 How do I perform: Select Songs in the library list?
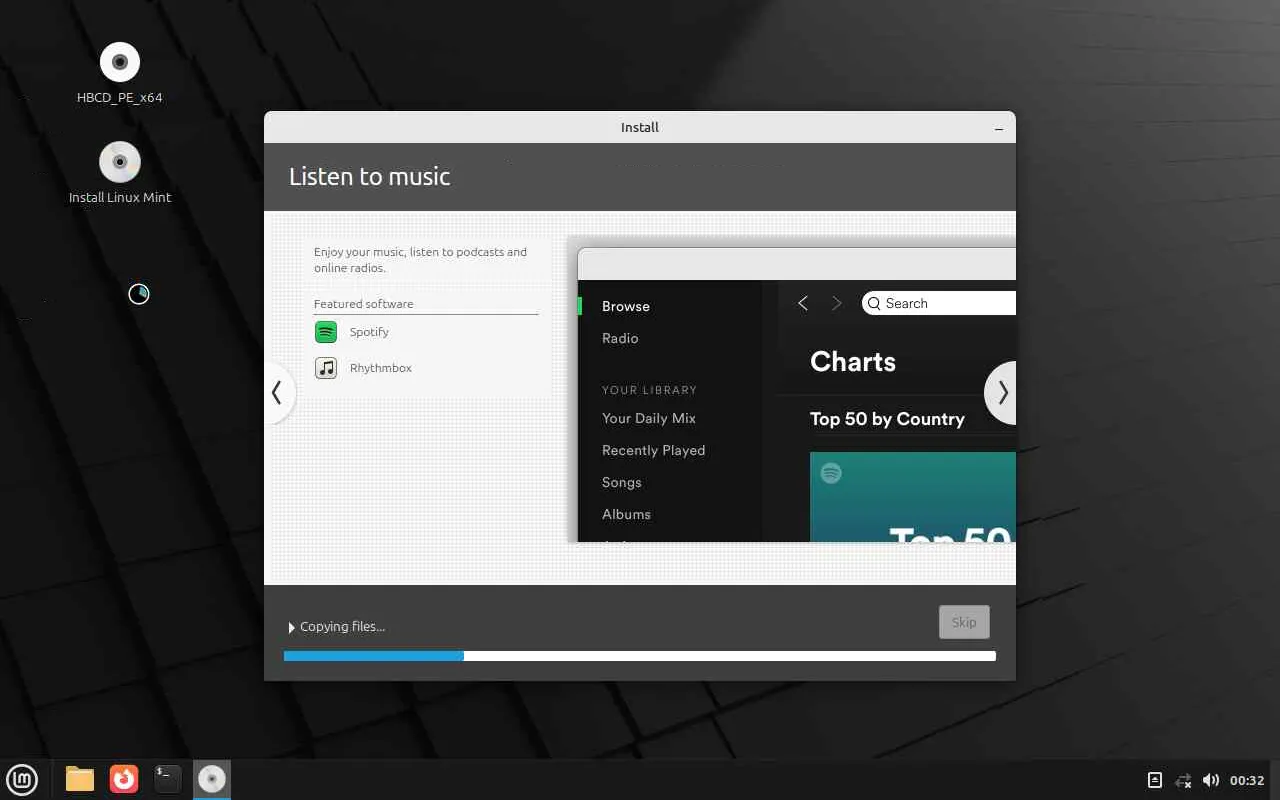click(622, 482)
